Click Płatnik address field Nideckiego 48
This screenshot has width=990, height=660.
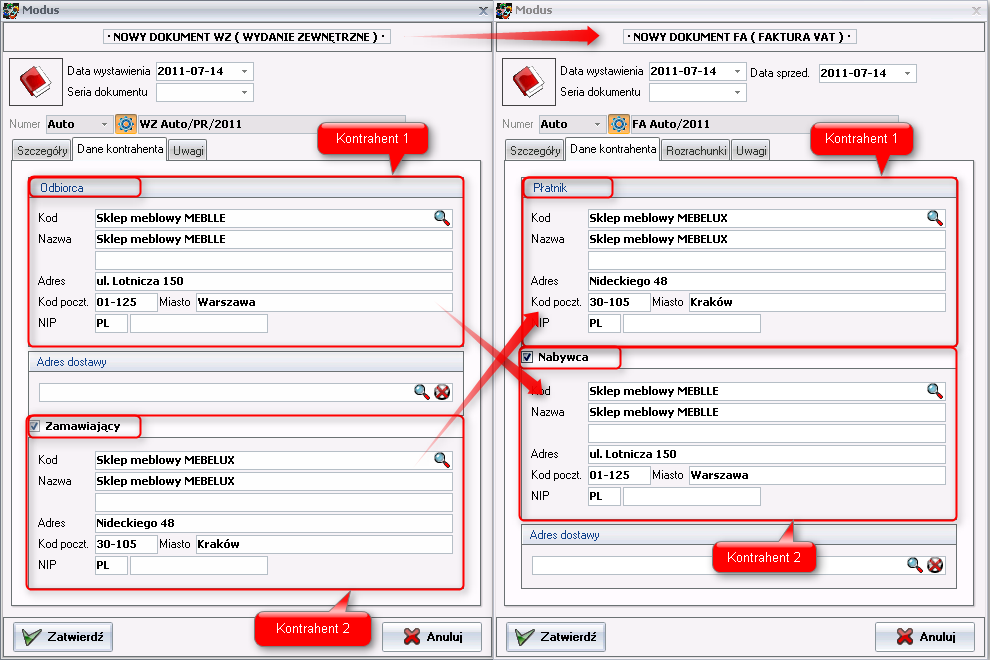[x=766, y=281]
